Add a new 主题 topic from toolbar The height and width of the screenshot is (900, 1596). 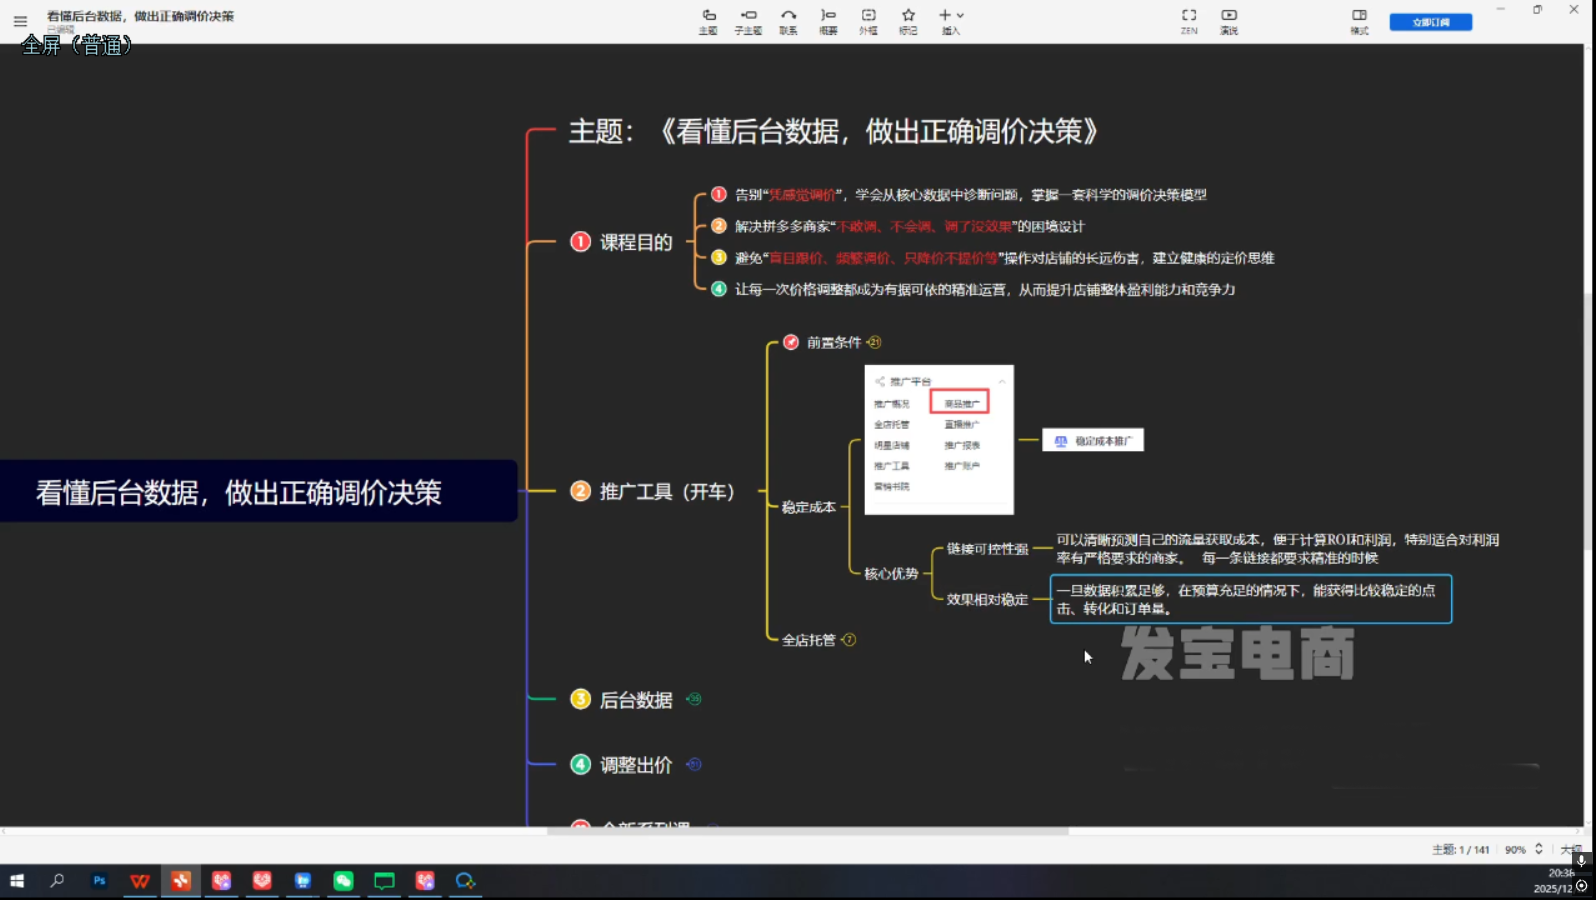tap(708, 21)
